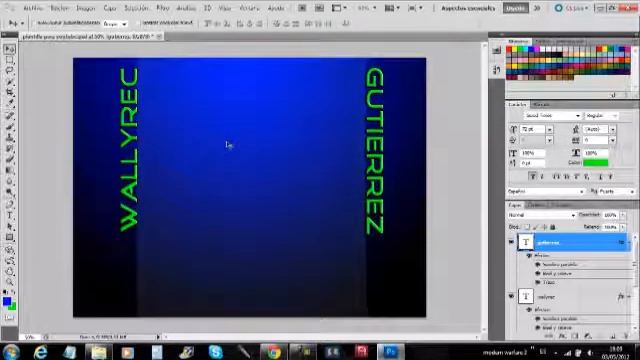Toggle Underline in Character panel
Viewport: 640px width, 360px height.
point(600,176)
